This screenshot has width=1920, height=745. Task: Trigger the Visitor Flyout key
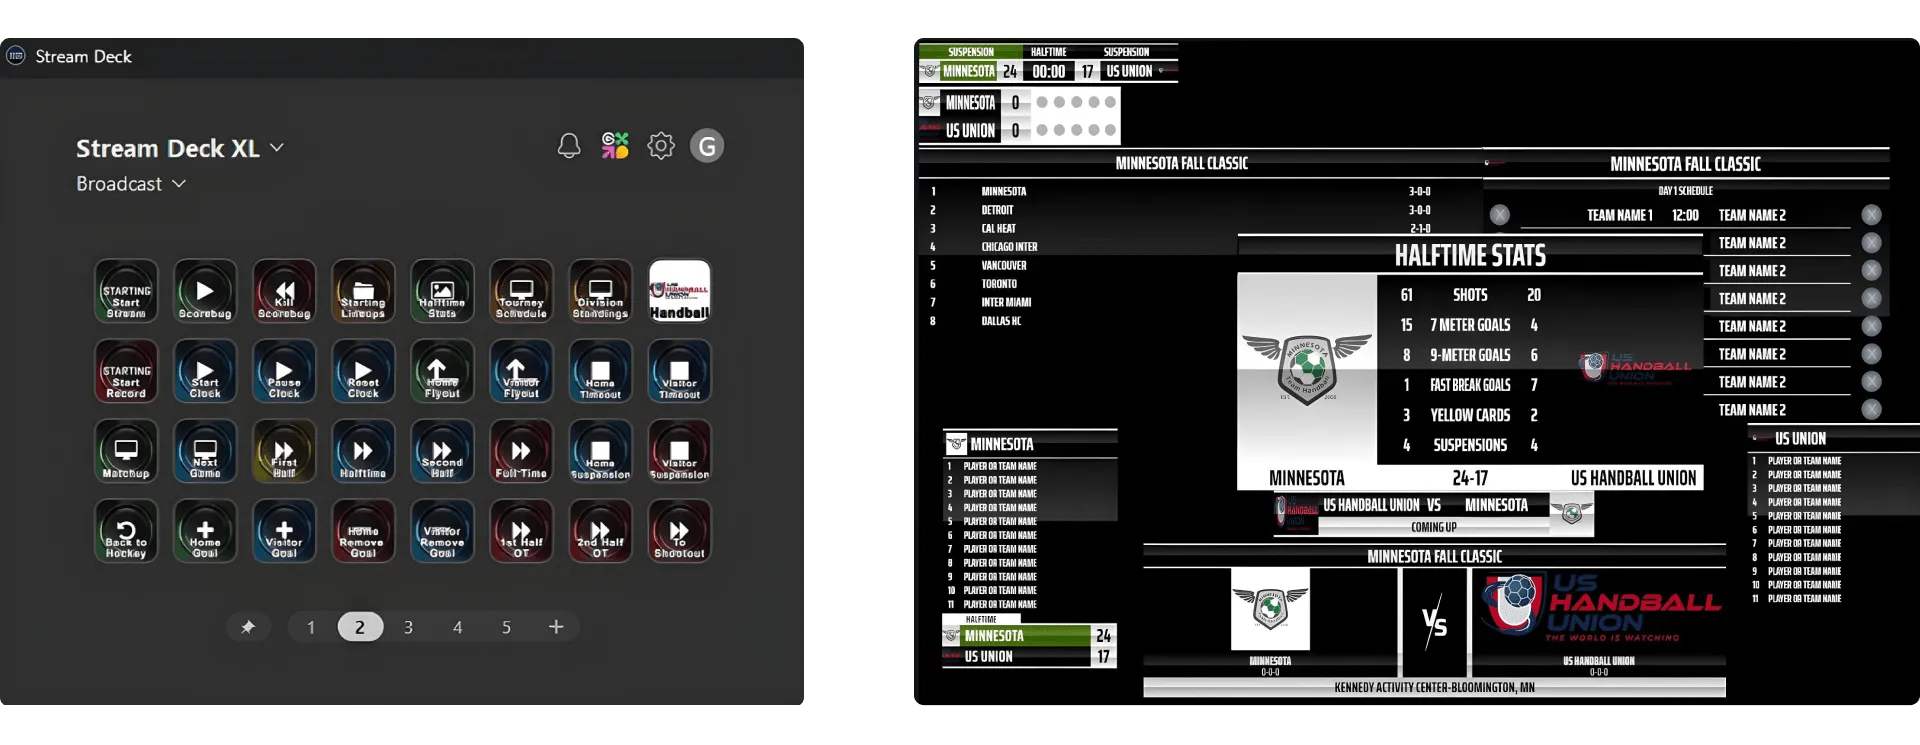pyautogui.click(x=521, y=371)
